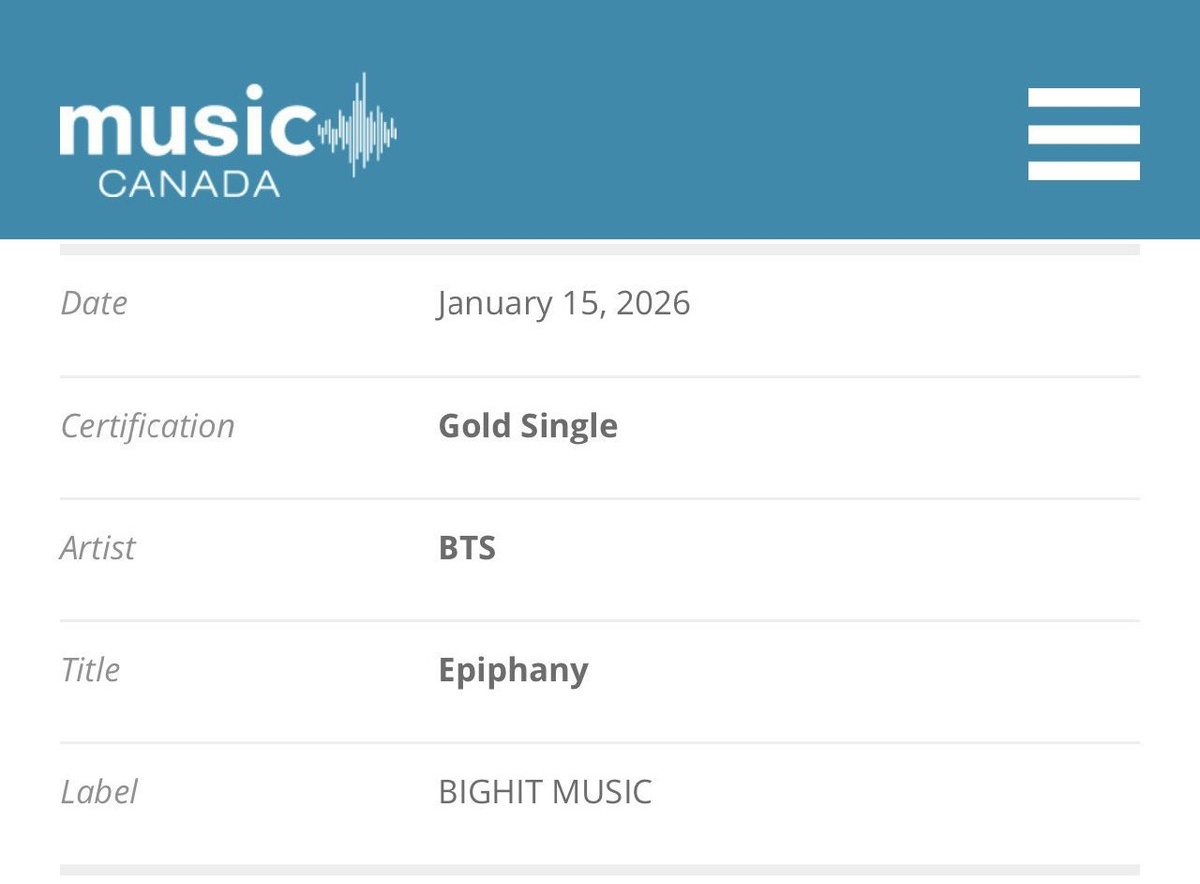Click the Music Canada logo
Viewport: 1200px width, 884px height.
pyautogui.click(x=228, y=135)
